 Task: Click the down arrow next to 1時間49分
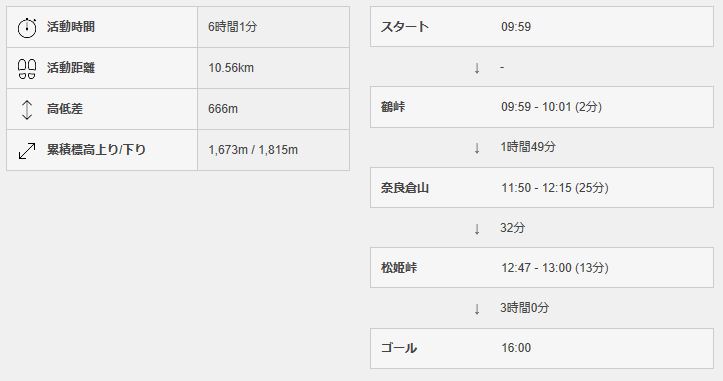(477, 148)
